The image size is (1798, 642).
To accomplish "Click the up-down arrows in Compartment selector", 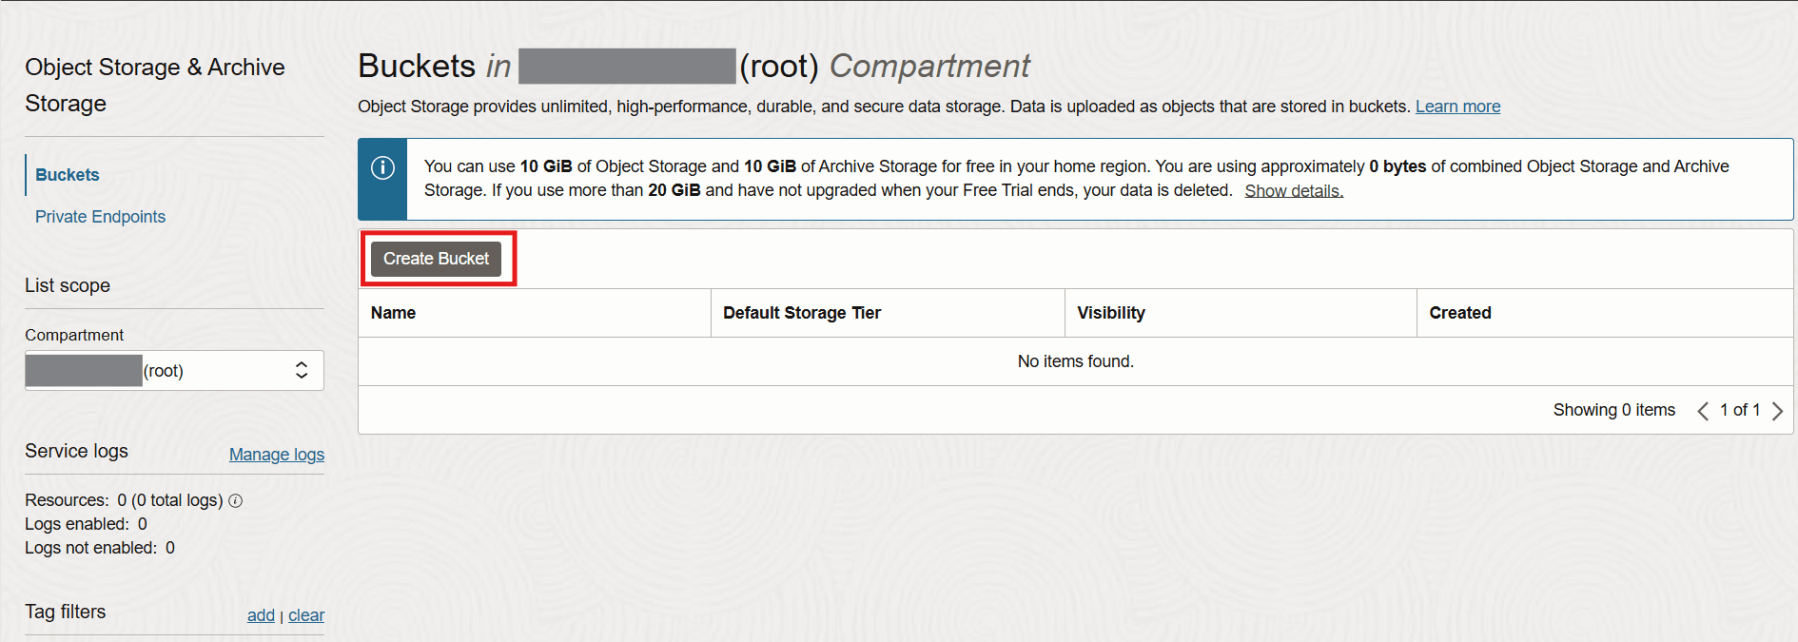I will pos(301,371).
